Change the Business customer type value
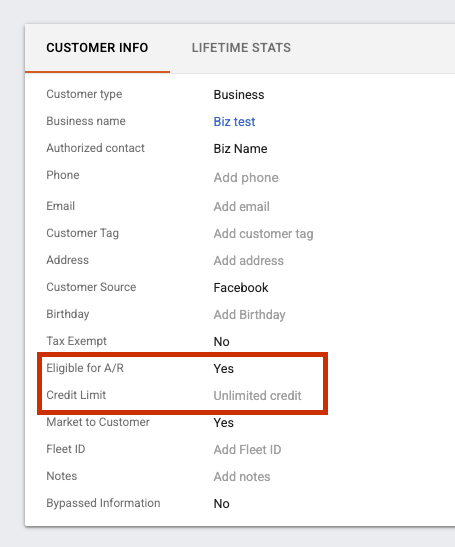Viewport: 455px width, 547px height. 239,95
